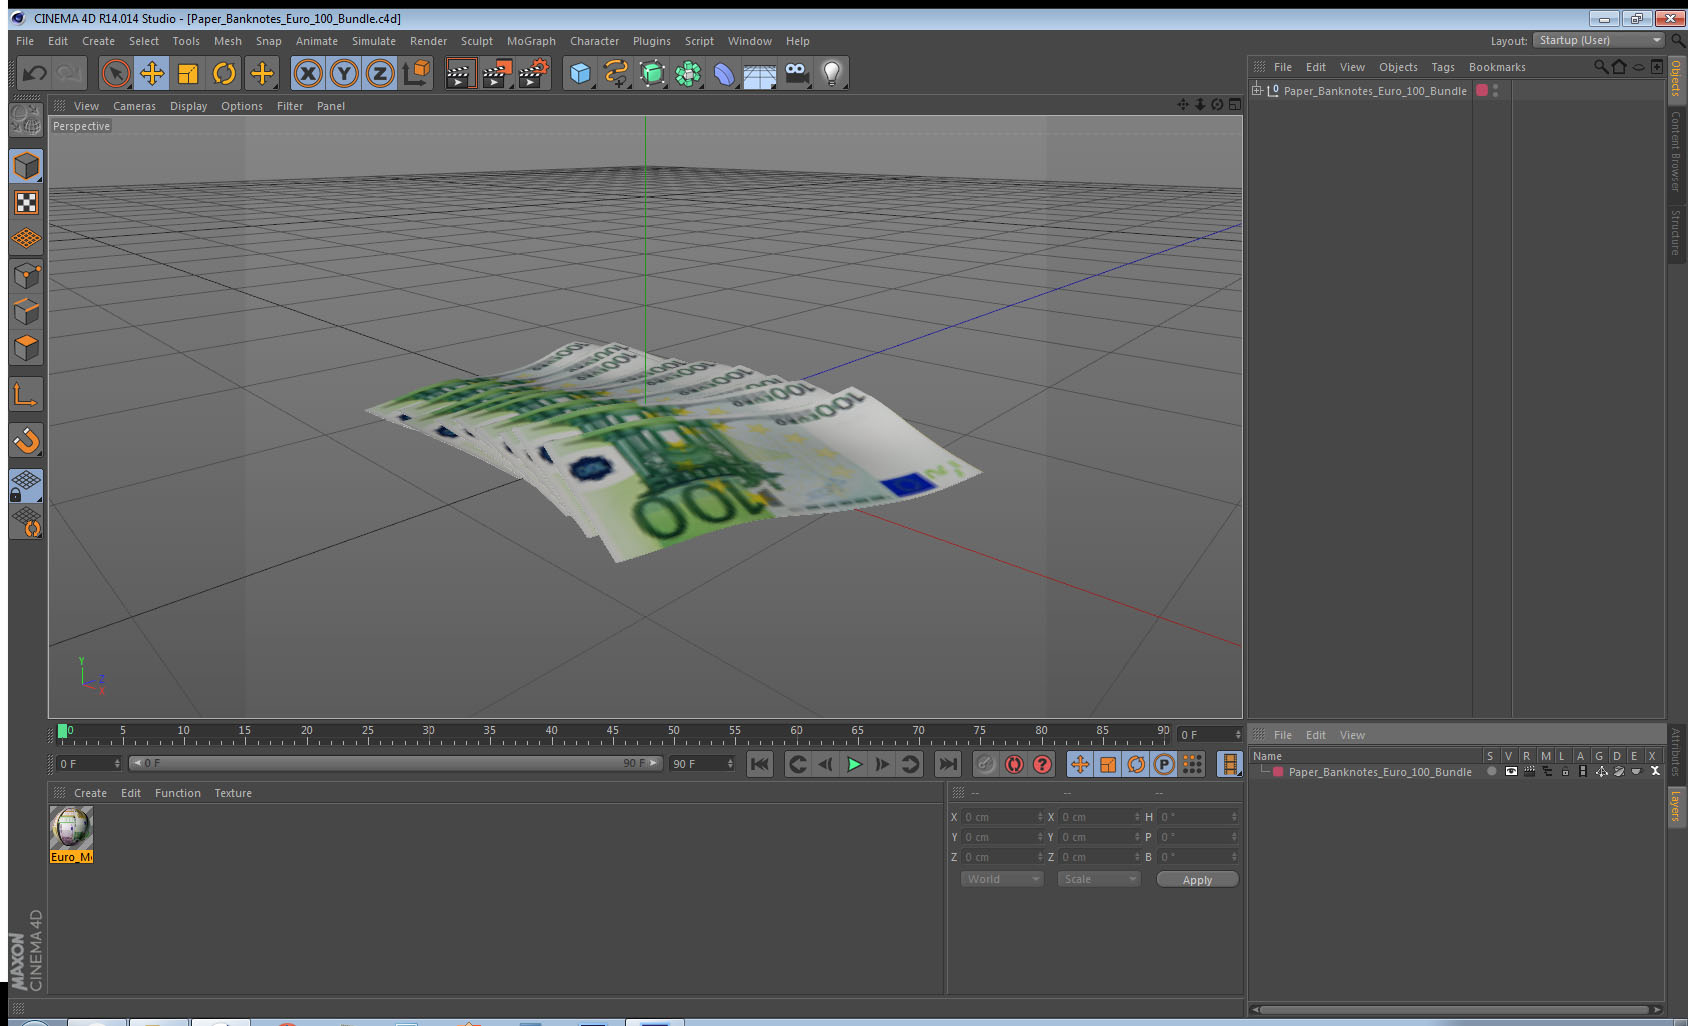This screenshot has width=1688, height=1026.
Task: Open the World coordinate dropdown
Action: click(1001, 879)
